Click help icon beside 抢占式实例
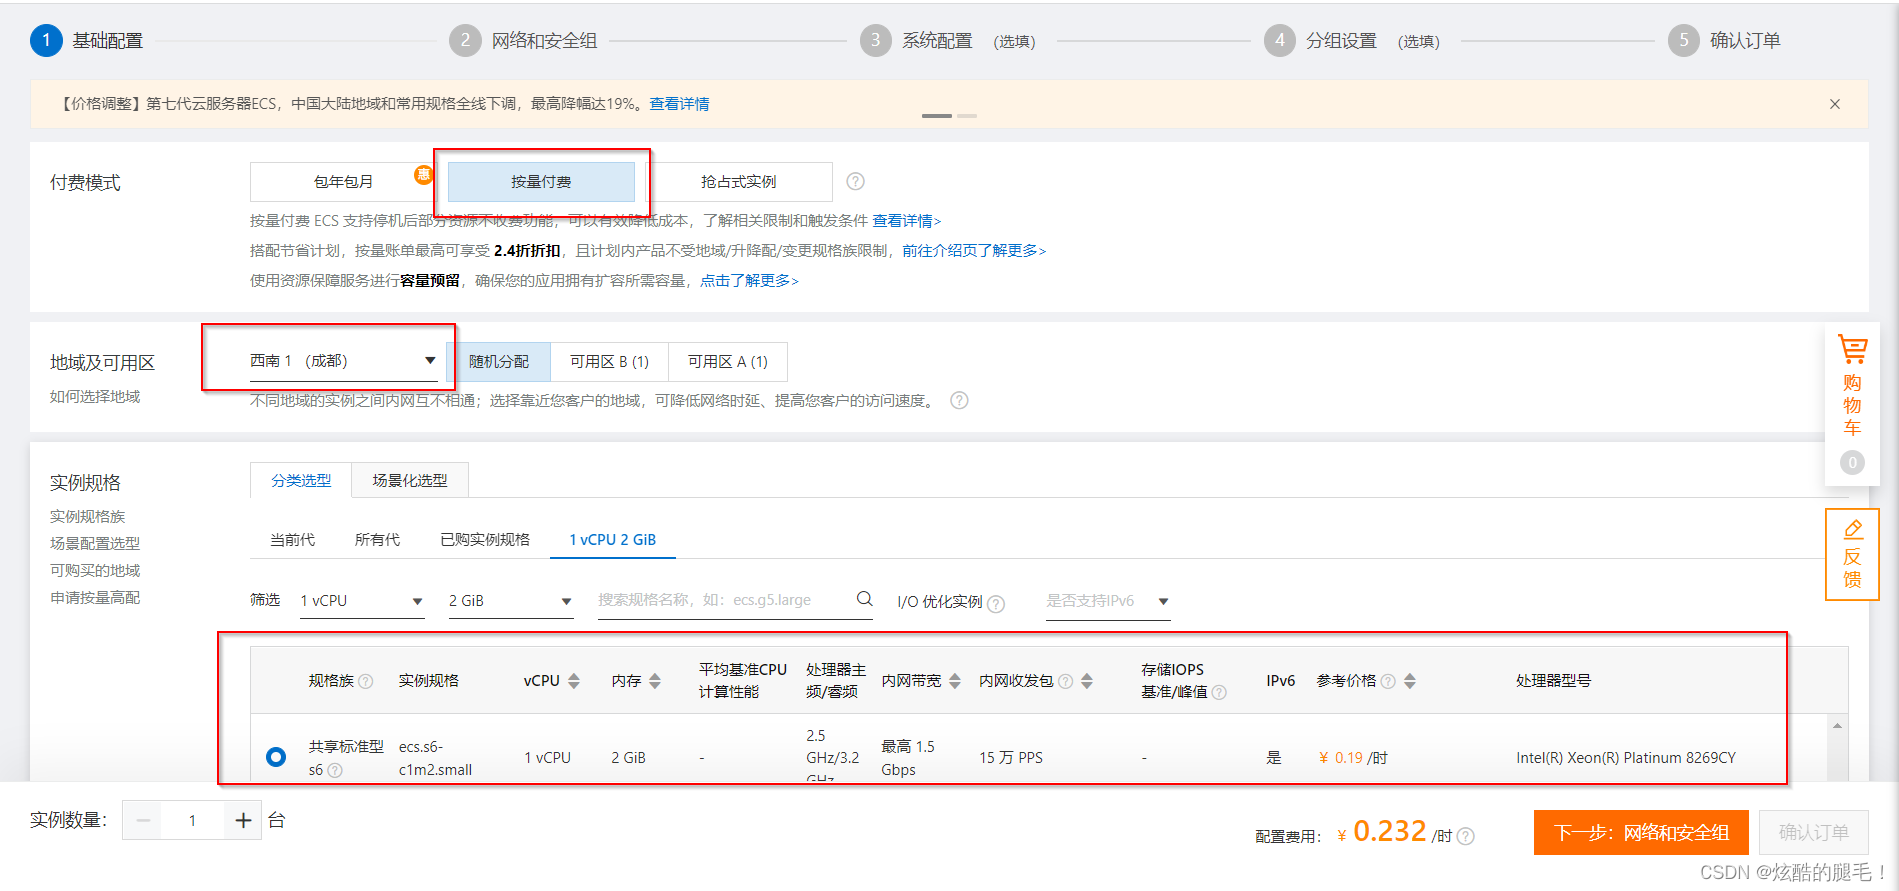Viewport: 1899px width, 891px height. tap(855, 181)
